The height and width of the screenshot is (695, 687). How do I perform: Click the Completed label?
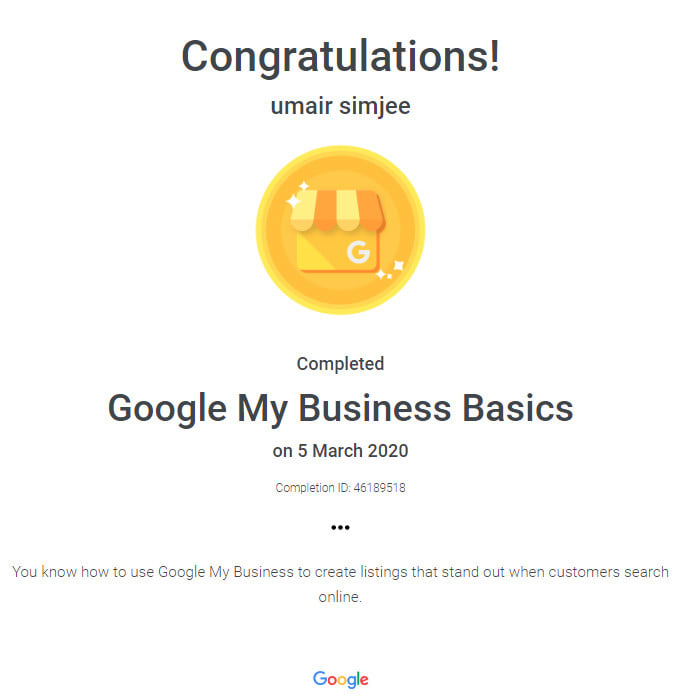[340, 364]
